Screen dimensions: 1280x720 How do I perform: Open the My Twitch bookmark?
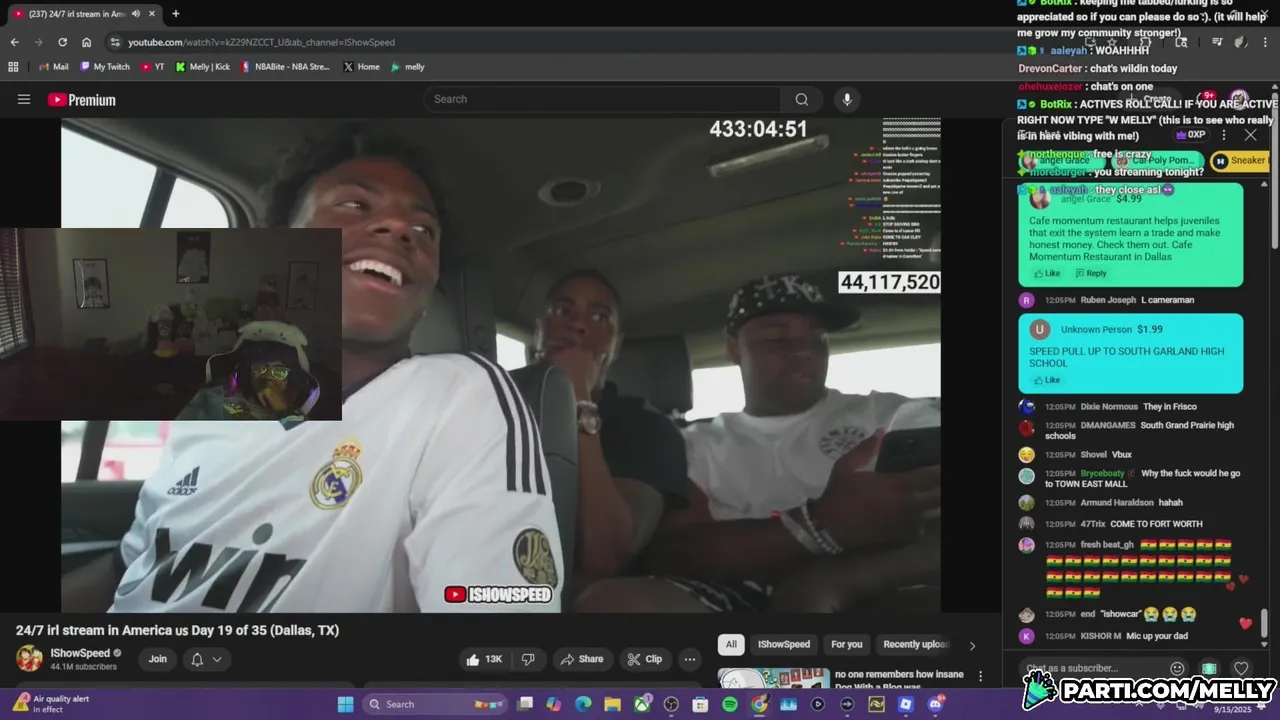[104, 67]
